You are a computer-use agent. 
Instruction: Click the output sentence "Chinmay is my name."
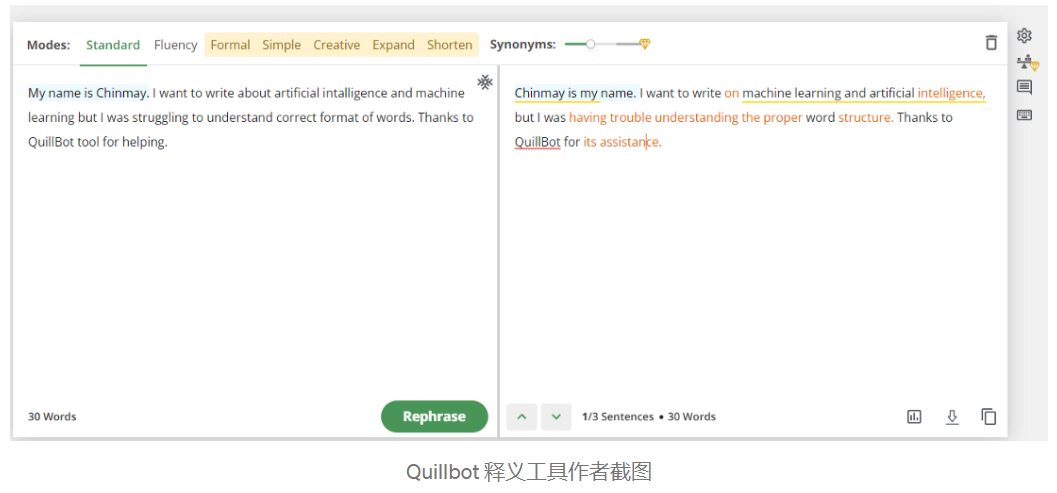(575, 93)
